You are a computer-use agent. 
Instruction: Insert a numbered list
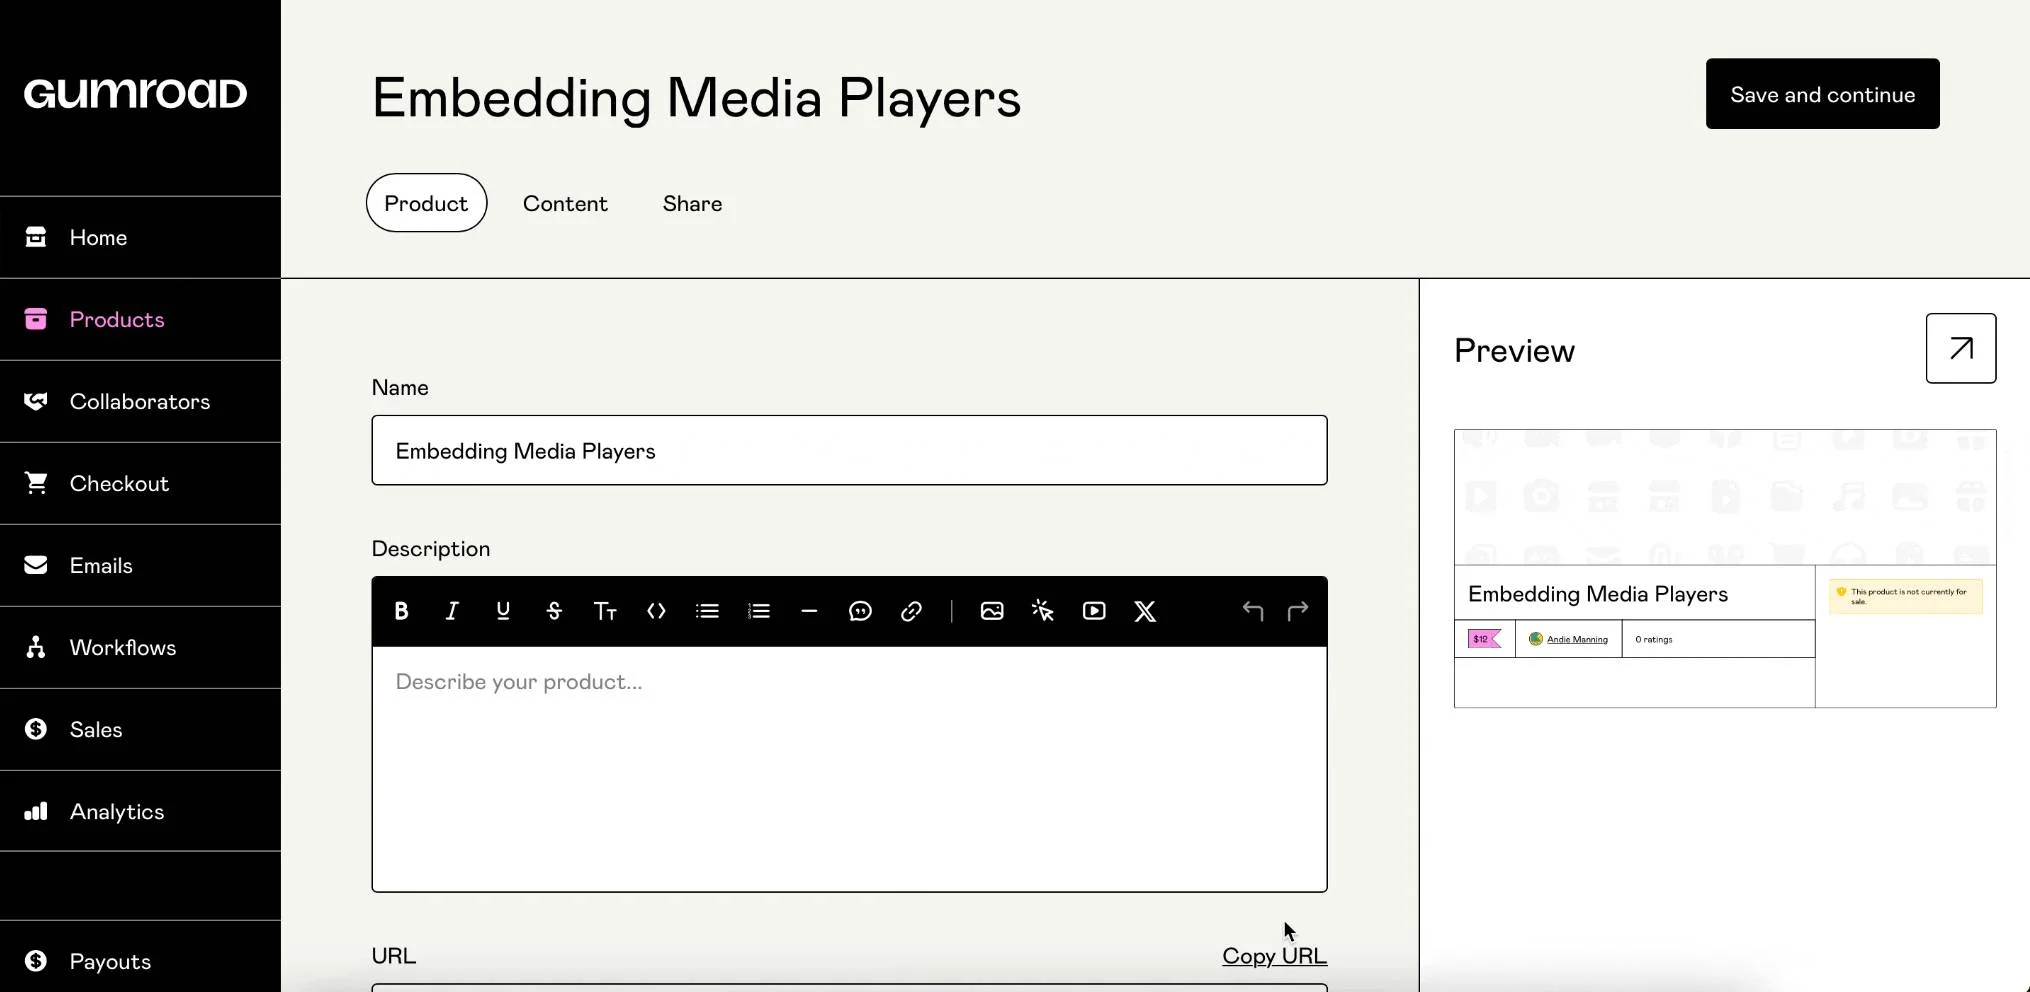(x=759, y=611)
